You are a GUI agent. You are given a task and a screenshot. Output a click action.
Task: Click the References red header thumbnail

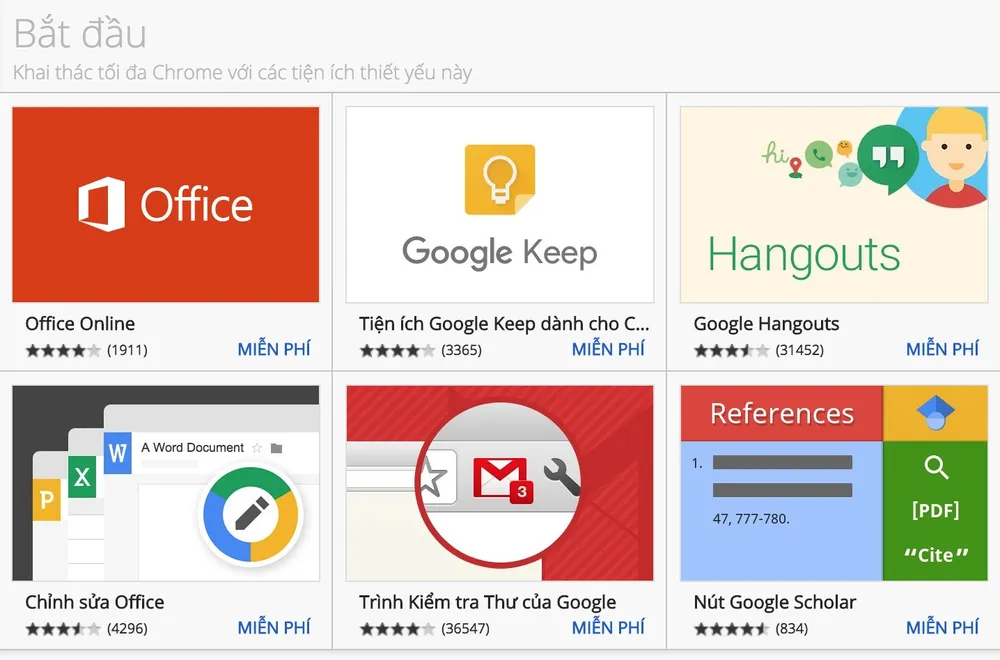781,413
